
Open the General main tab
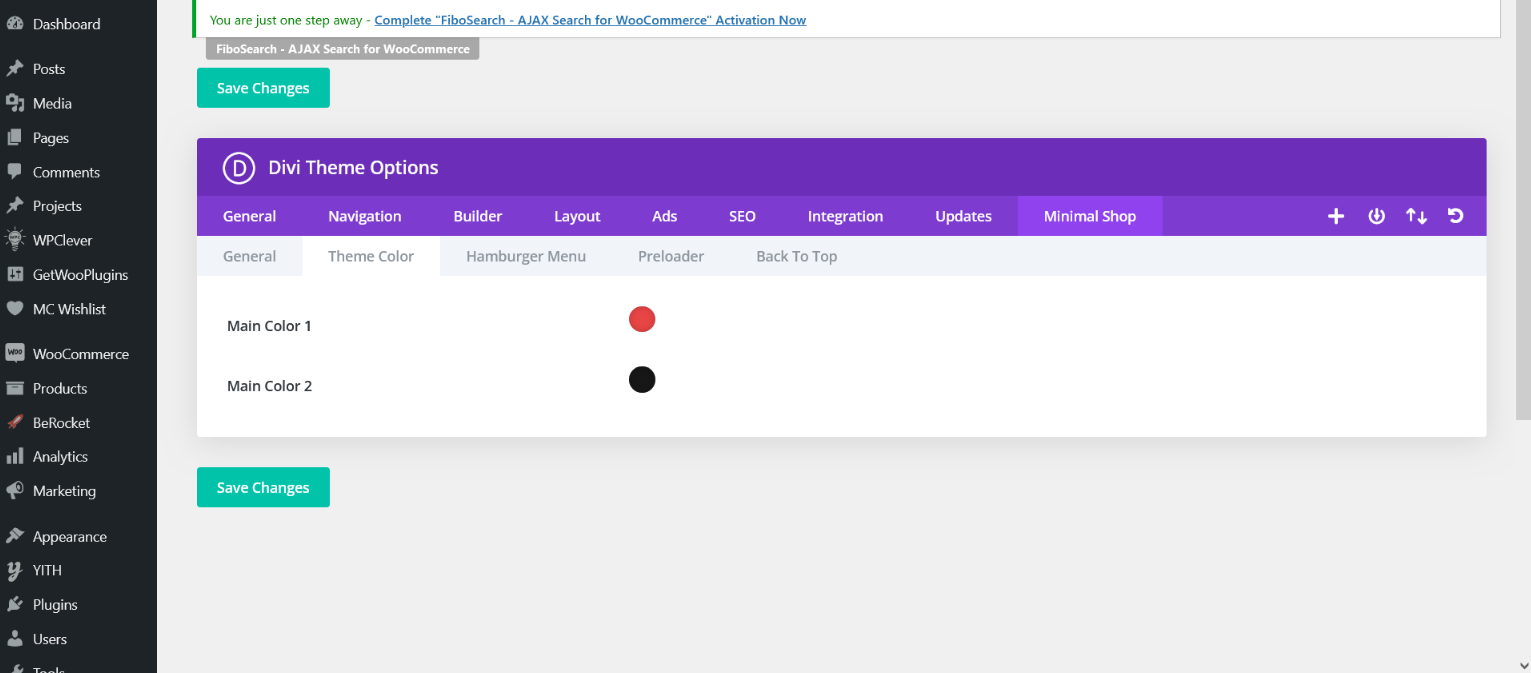(249, 216)
